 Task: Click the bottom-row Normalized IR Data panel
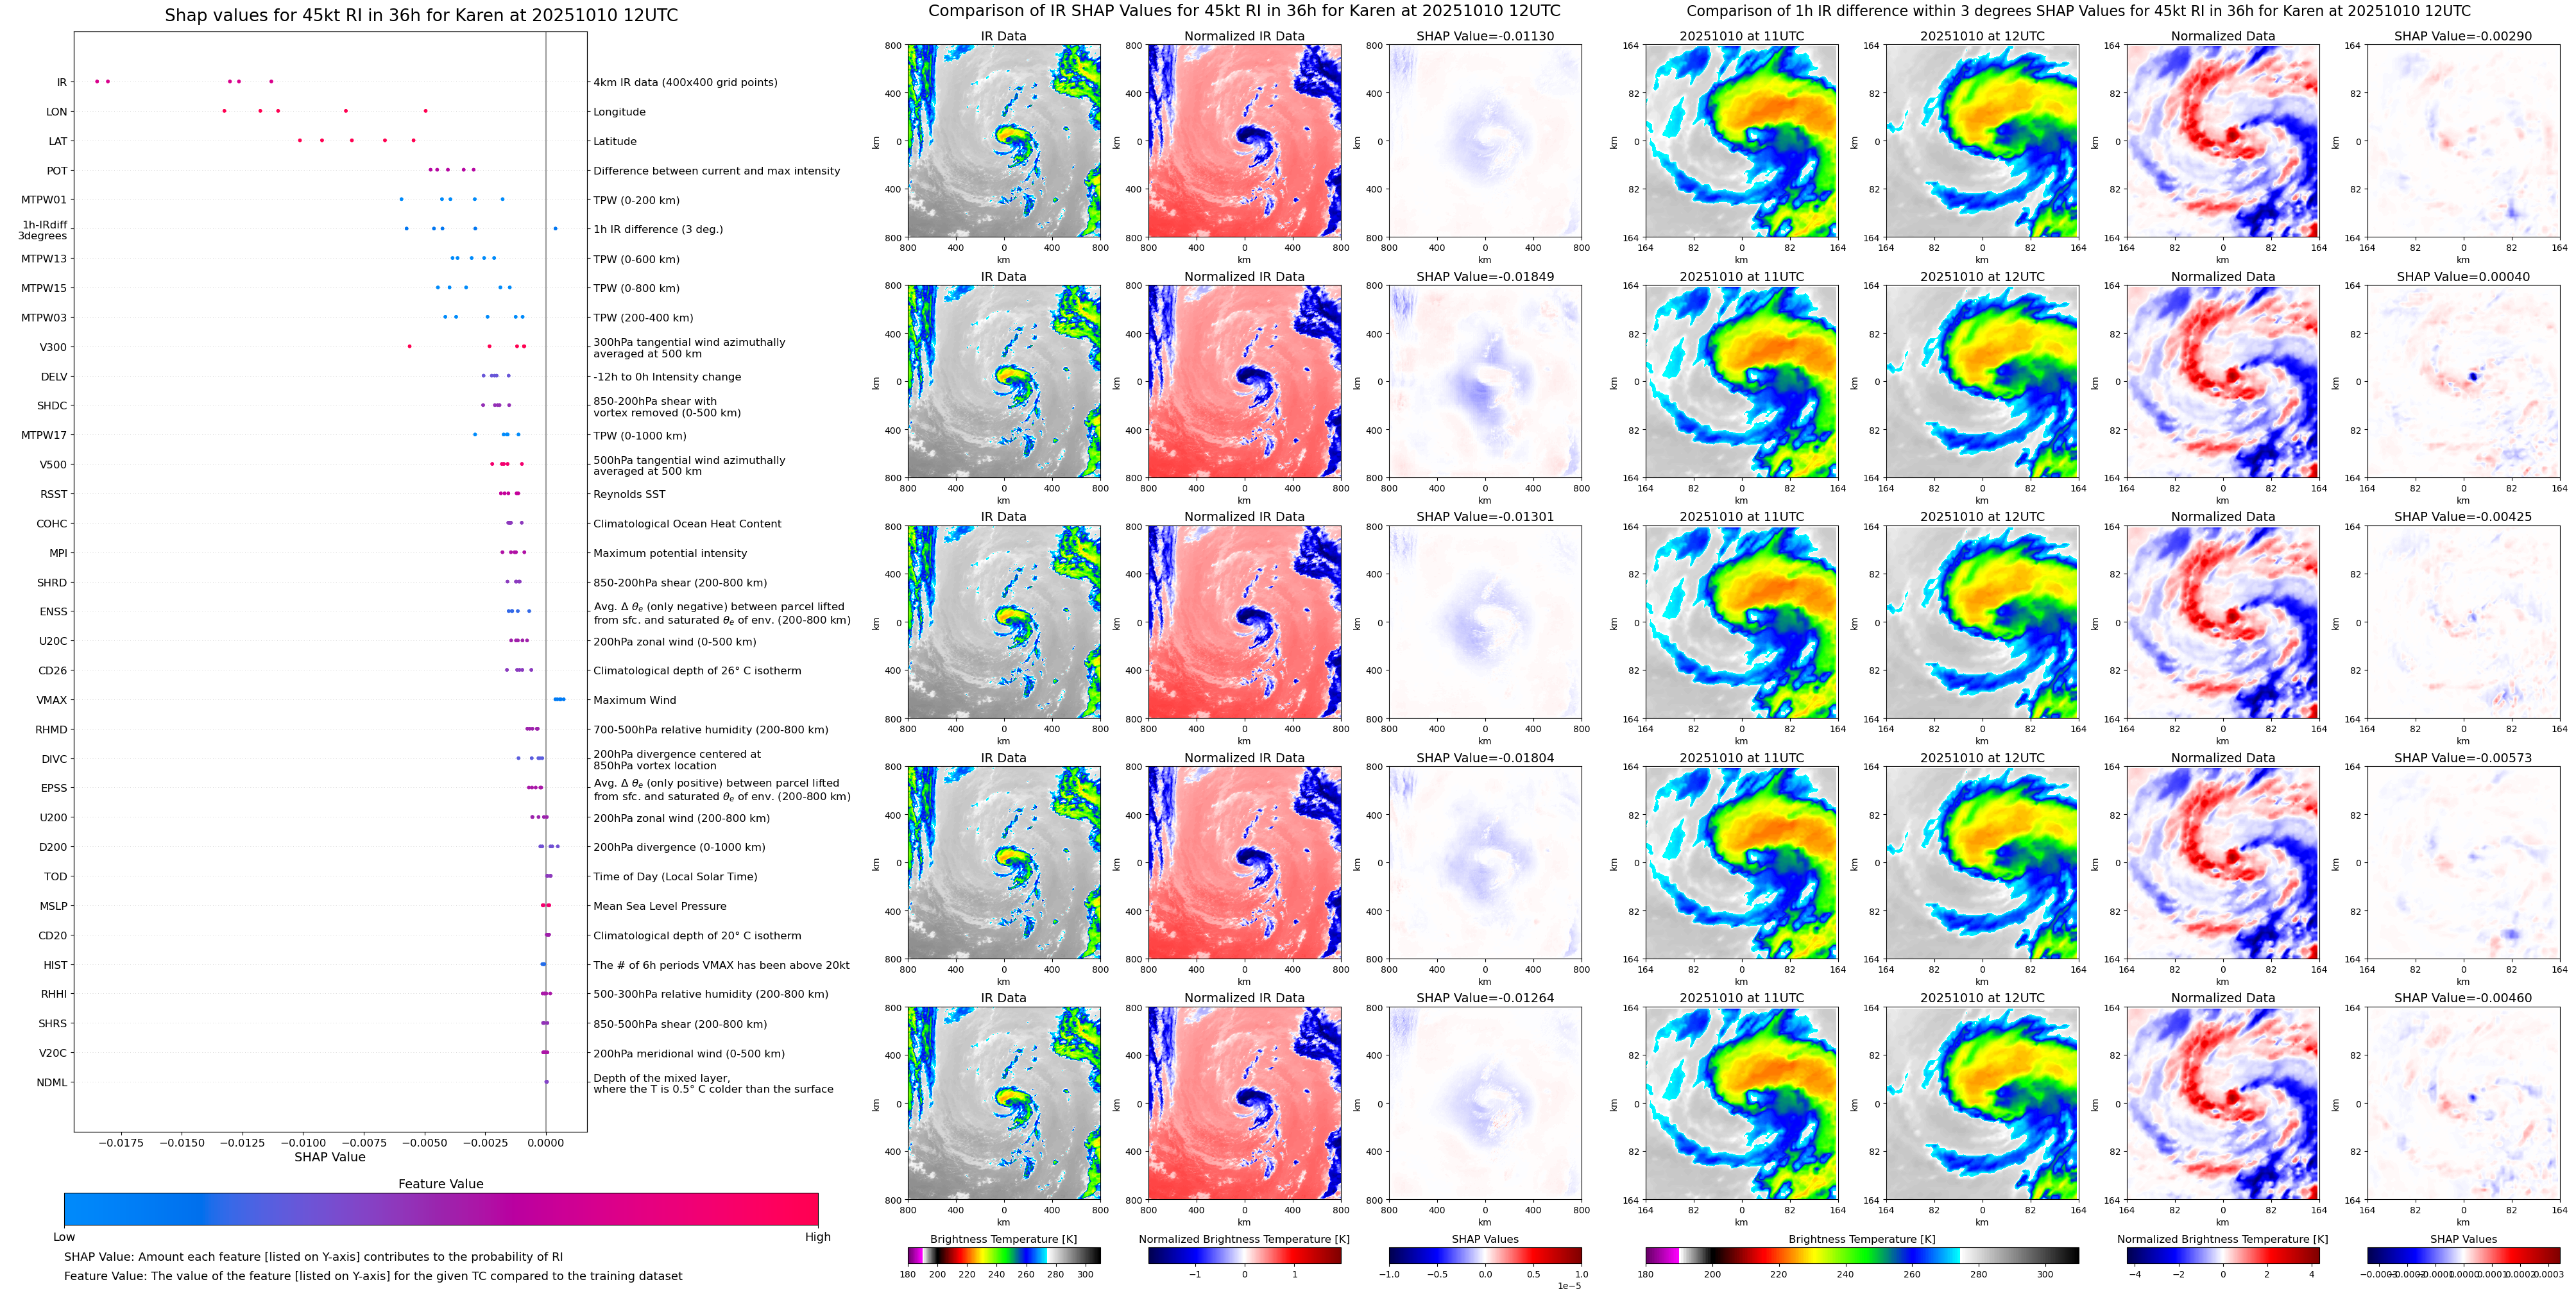pyautogui.click(x=1244, y=1103)
